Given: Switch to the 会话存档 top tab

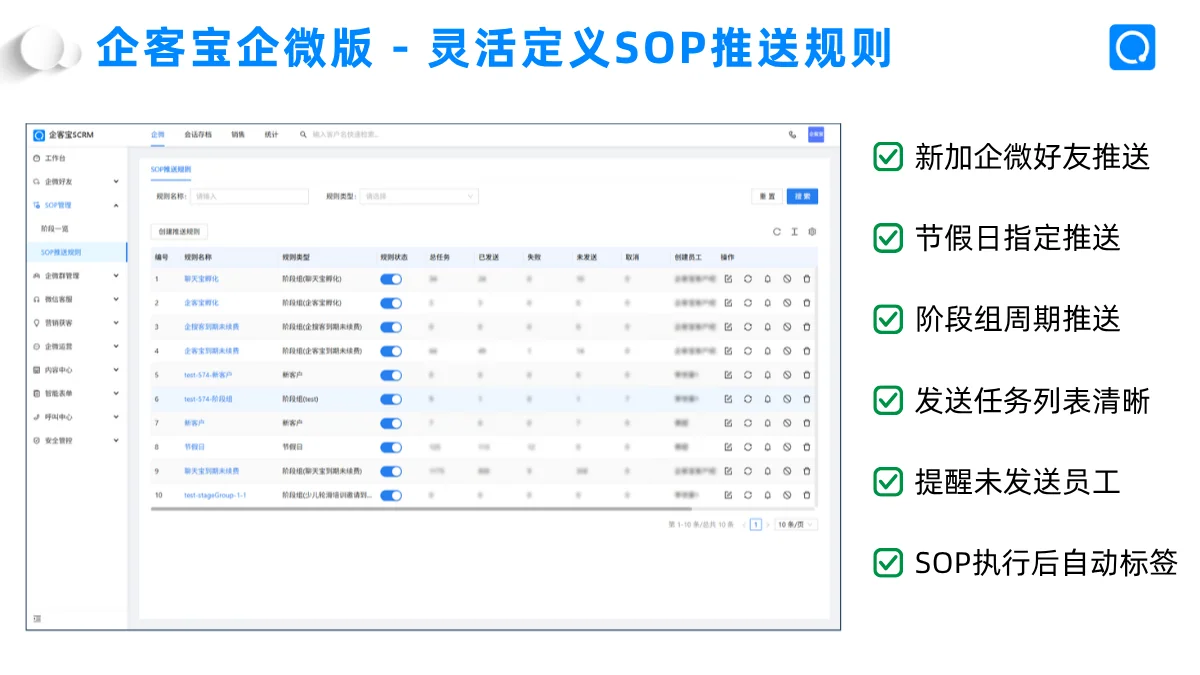Looking at the screenshot, I should click(198, 134).
